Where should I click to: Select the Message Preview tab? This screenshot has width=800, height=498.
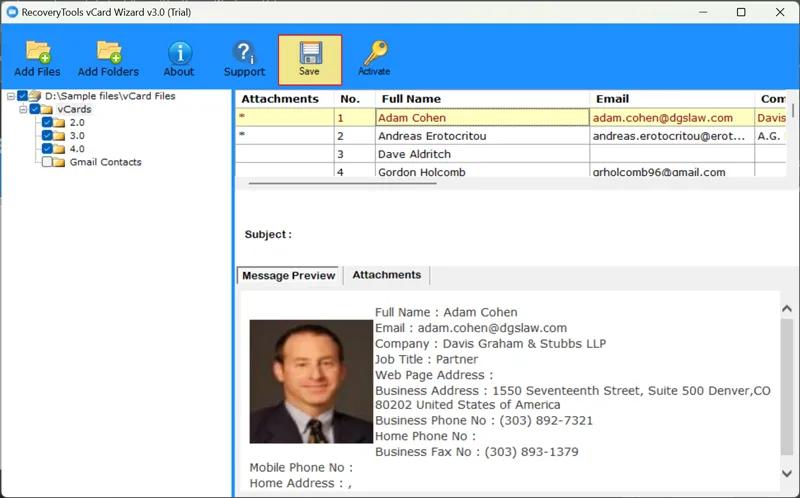pos(289,276)
